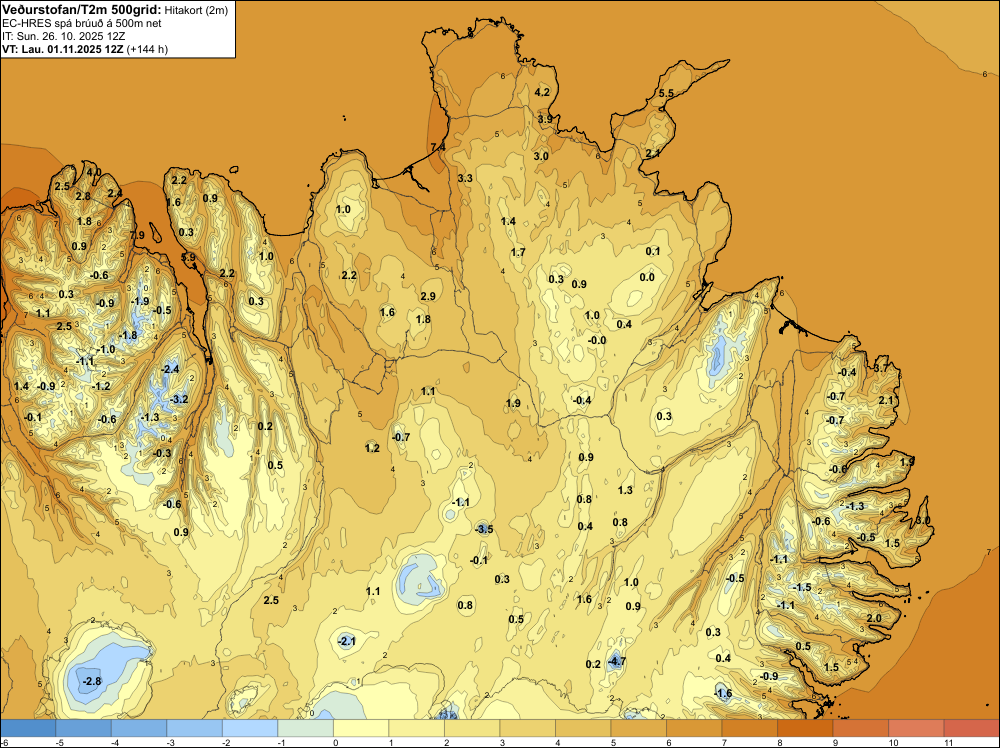
Task: Click 'EC-HRES spá brúuð á 500m net' line
Action: [82, 23]
